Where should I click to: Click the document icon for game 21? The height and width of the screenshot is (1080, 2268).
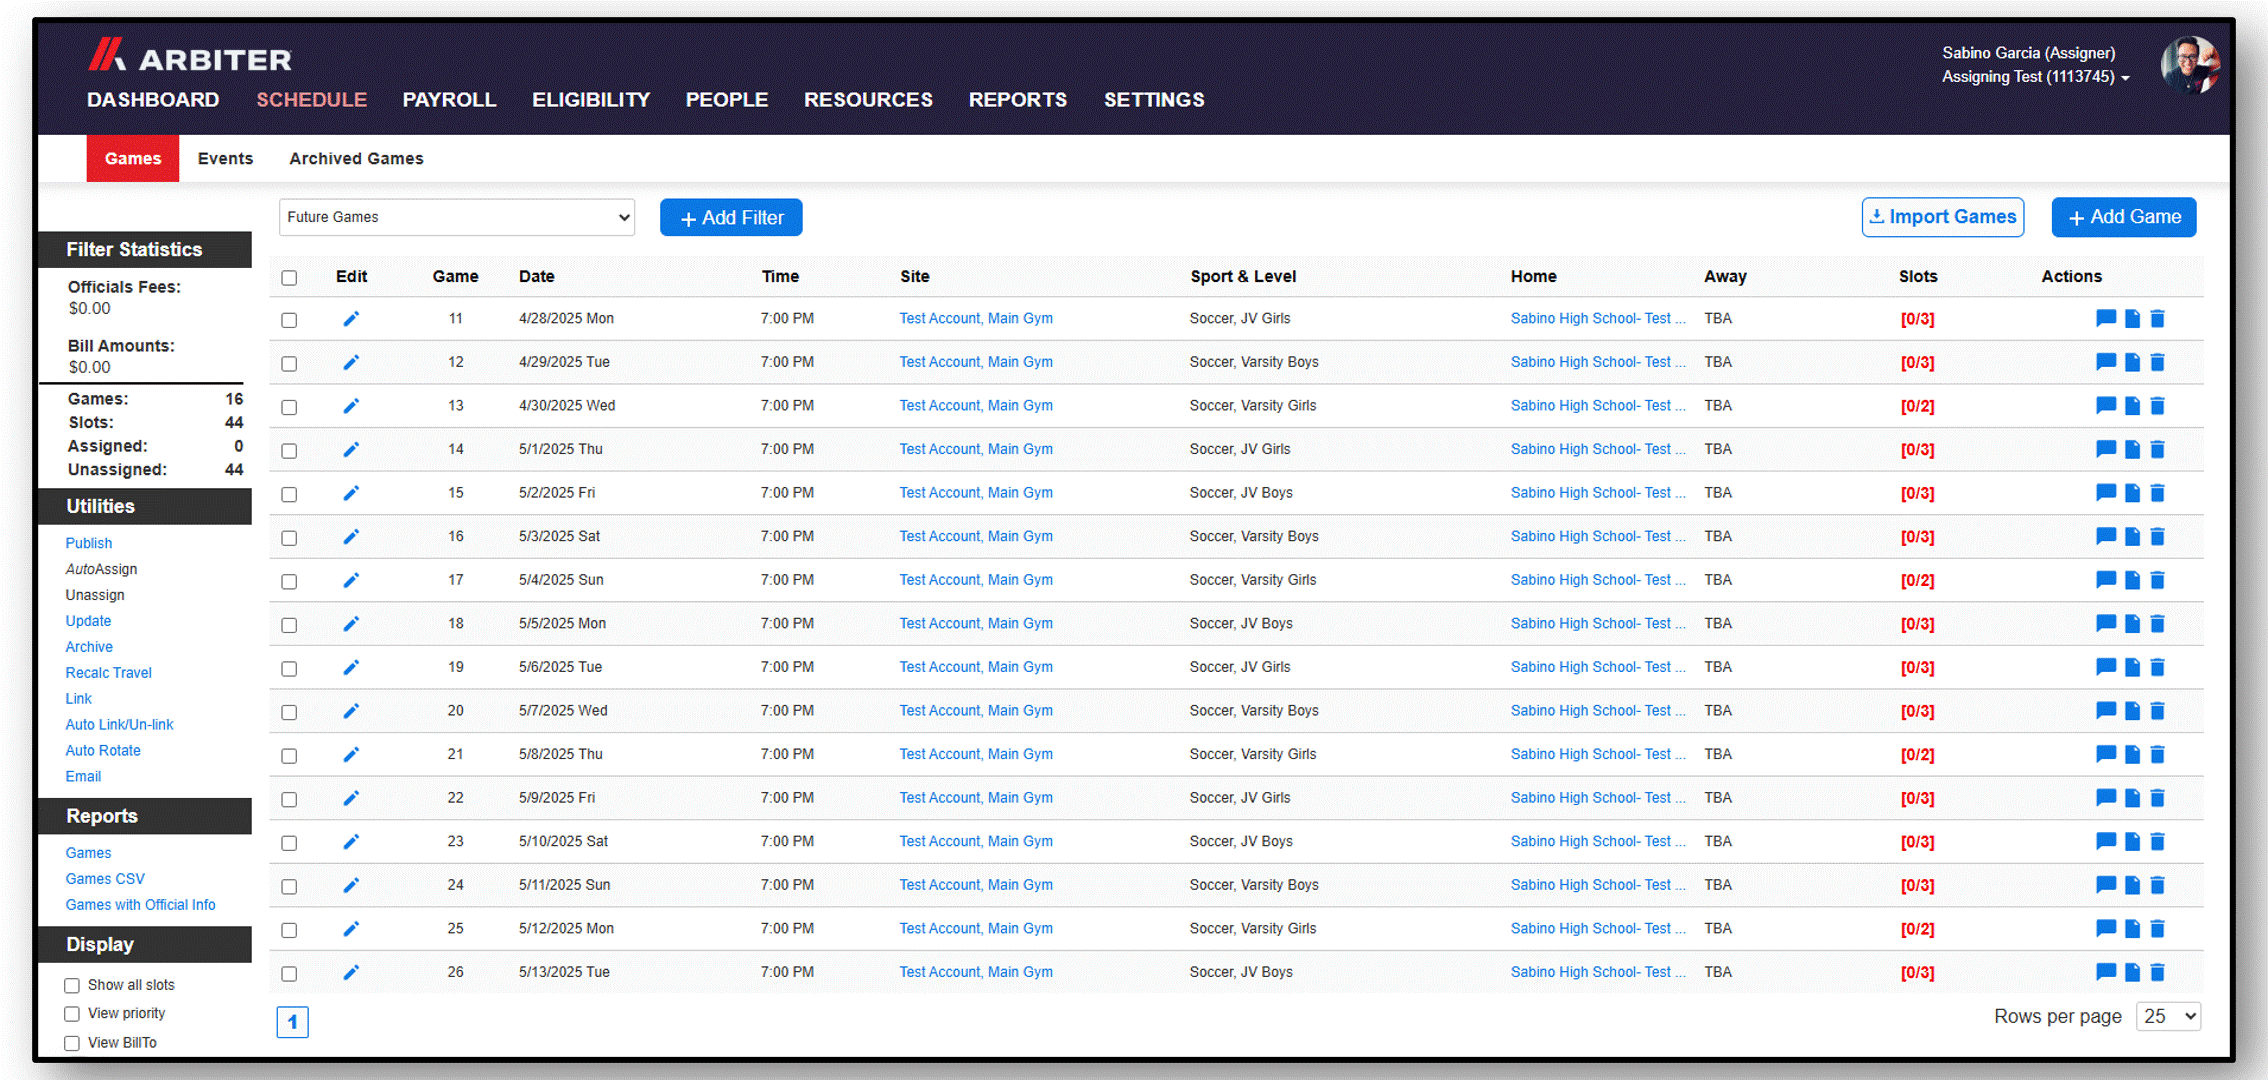coord(2133,755)
